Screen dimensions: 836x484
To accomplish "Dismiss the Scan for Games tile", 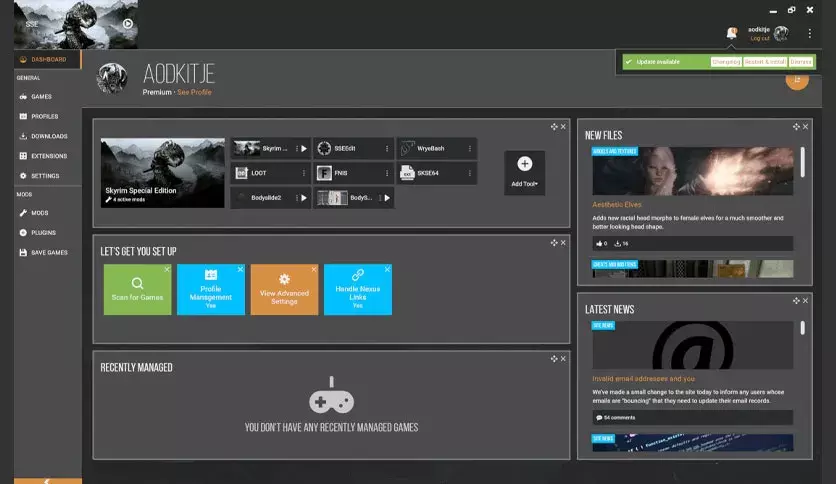I will [167, 269].
